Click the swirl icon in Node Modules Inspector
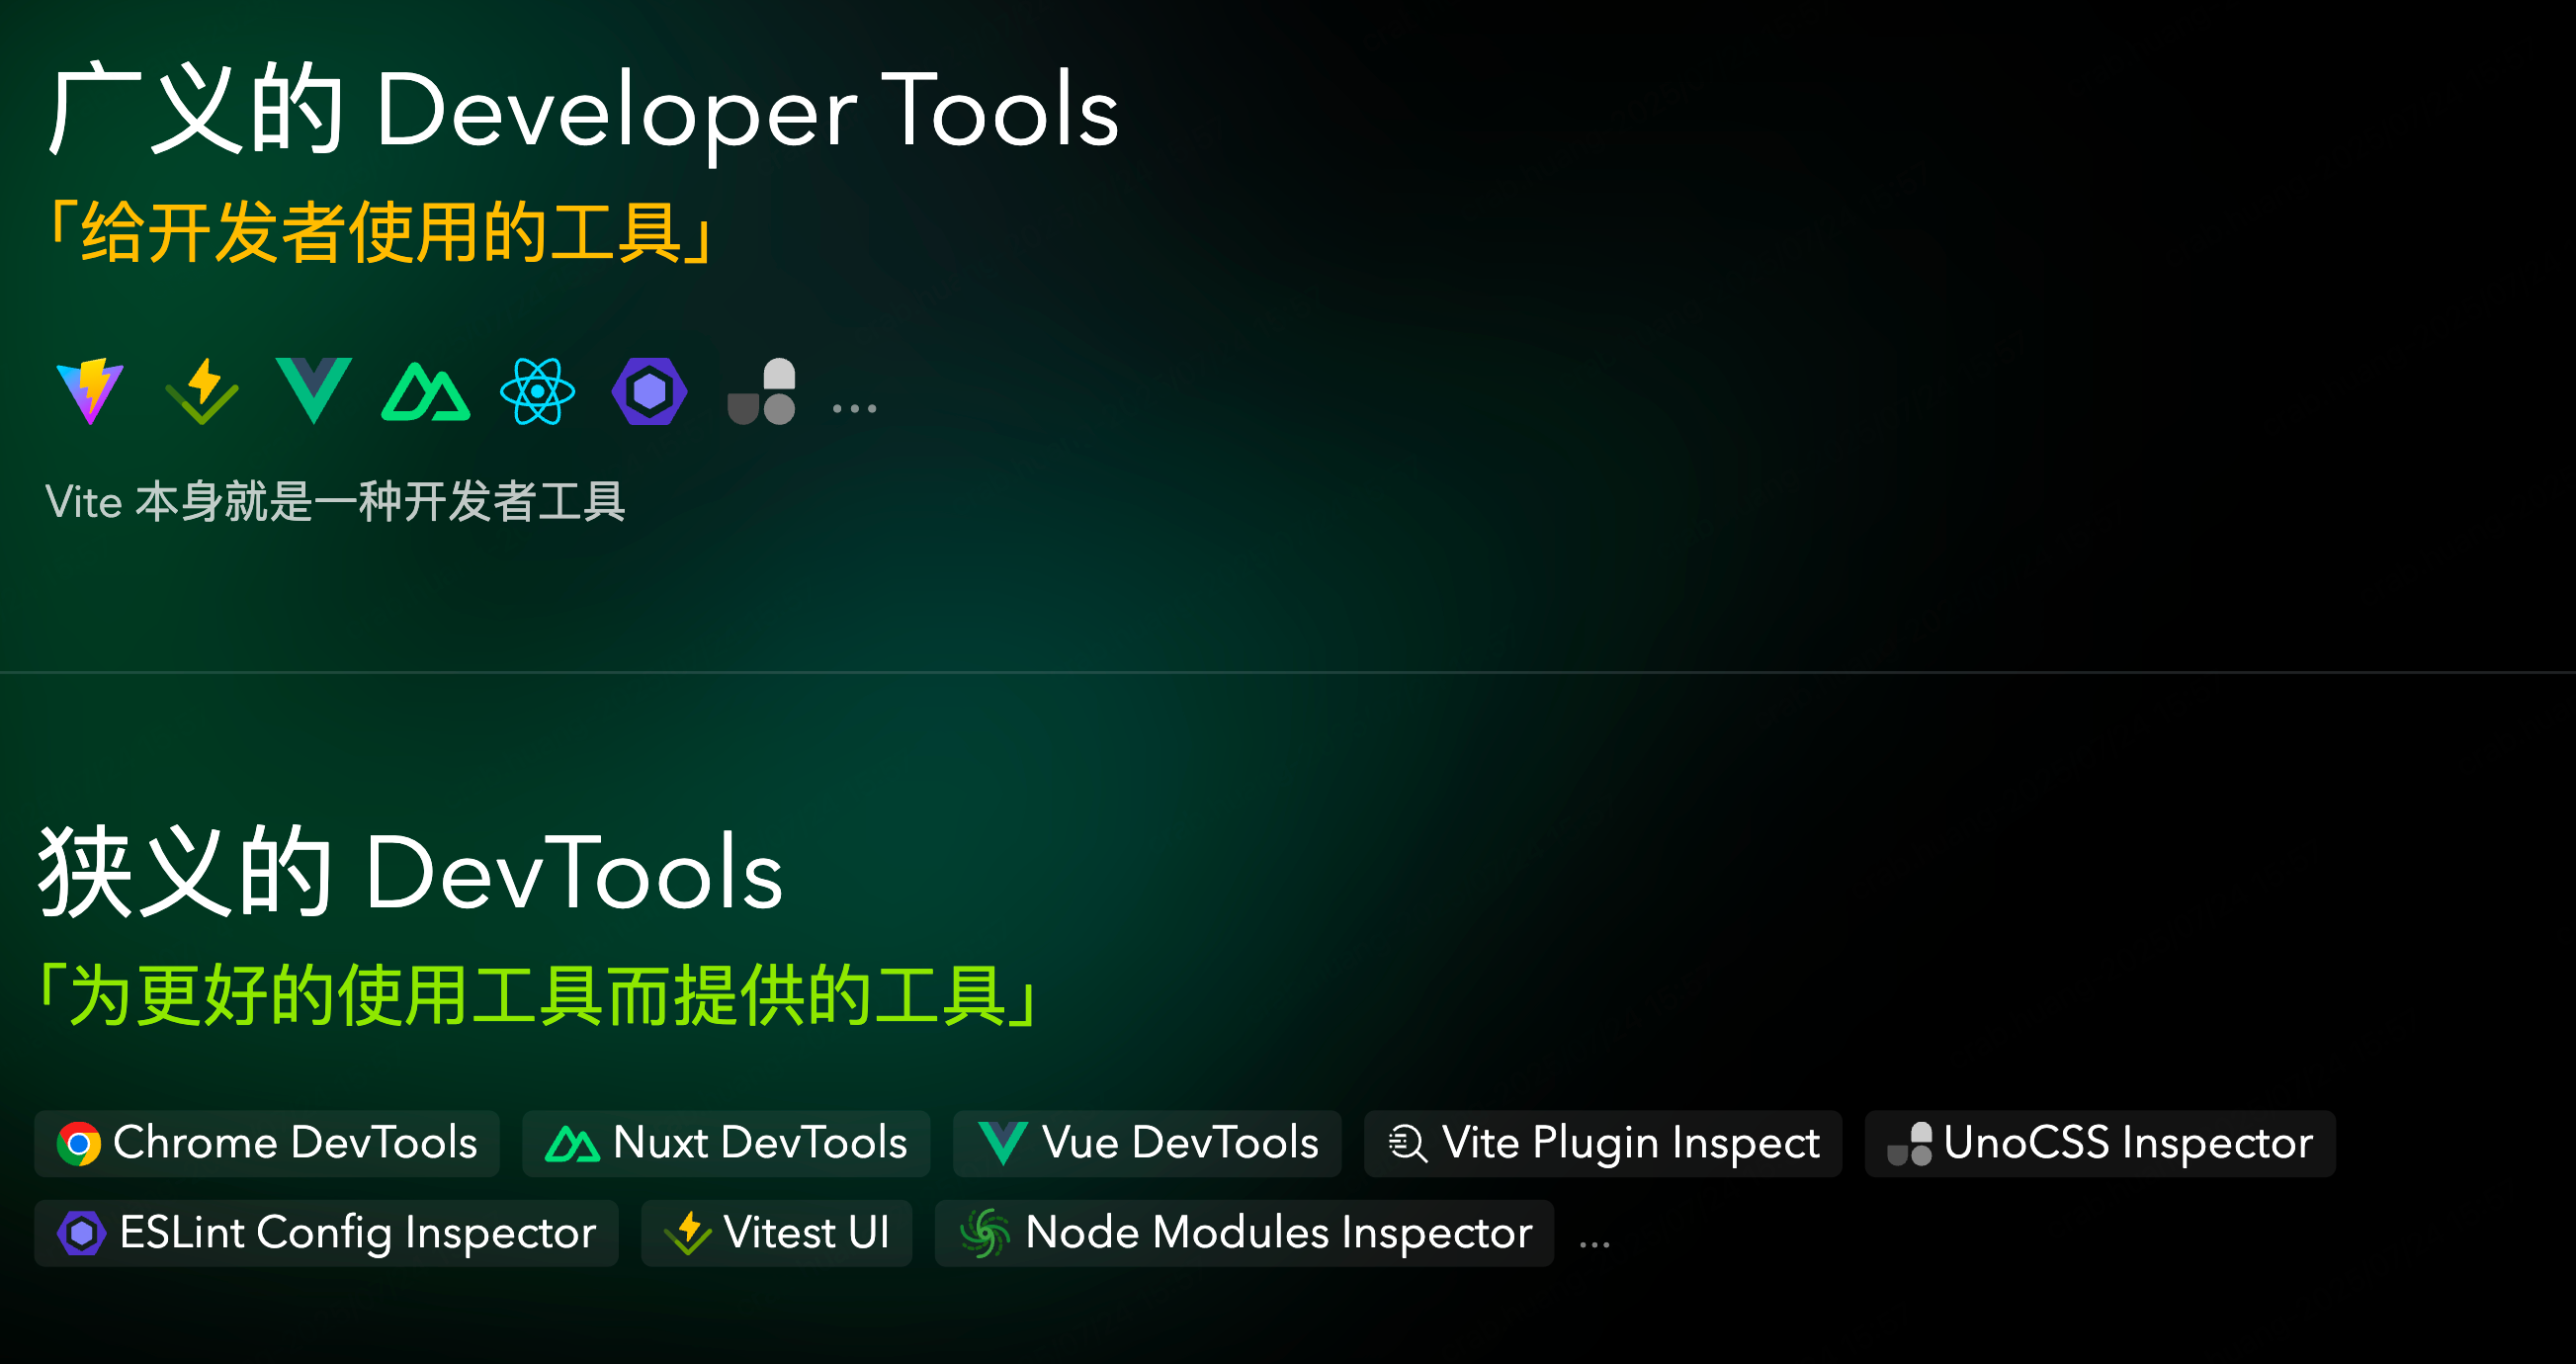This screenshot has height=1364, width=2576. (985, 1234)
